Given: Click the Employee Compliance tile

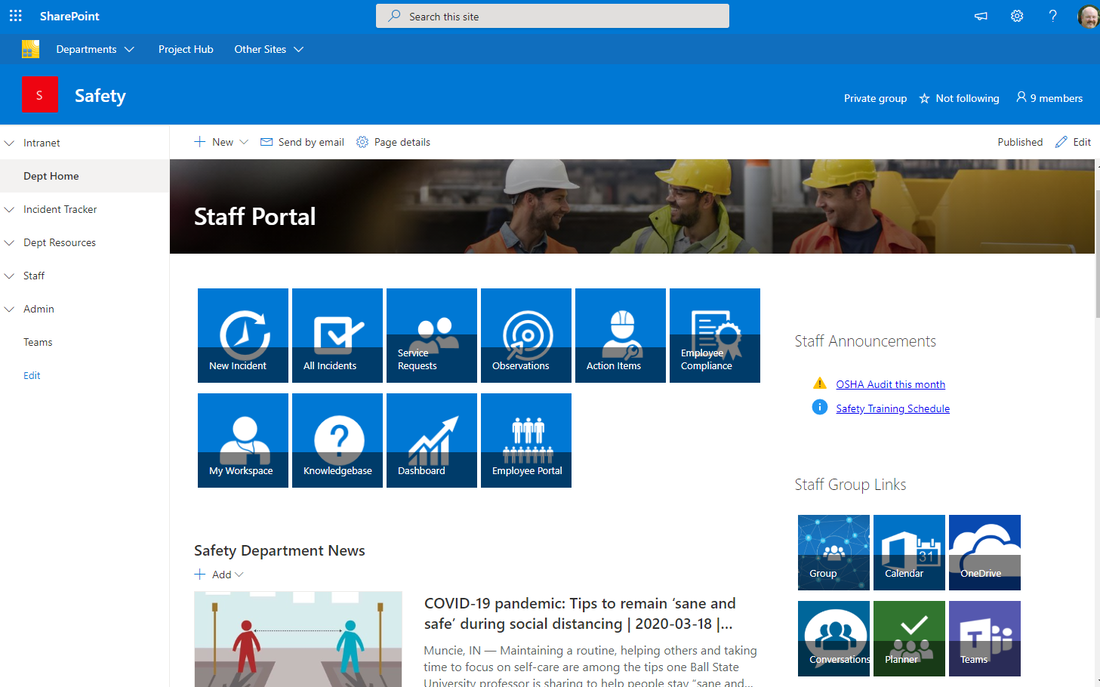Looking at the screenshot, I should click(714, 335).
